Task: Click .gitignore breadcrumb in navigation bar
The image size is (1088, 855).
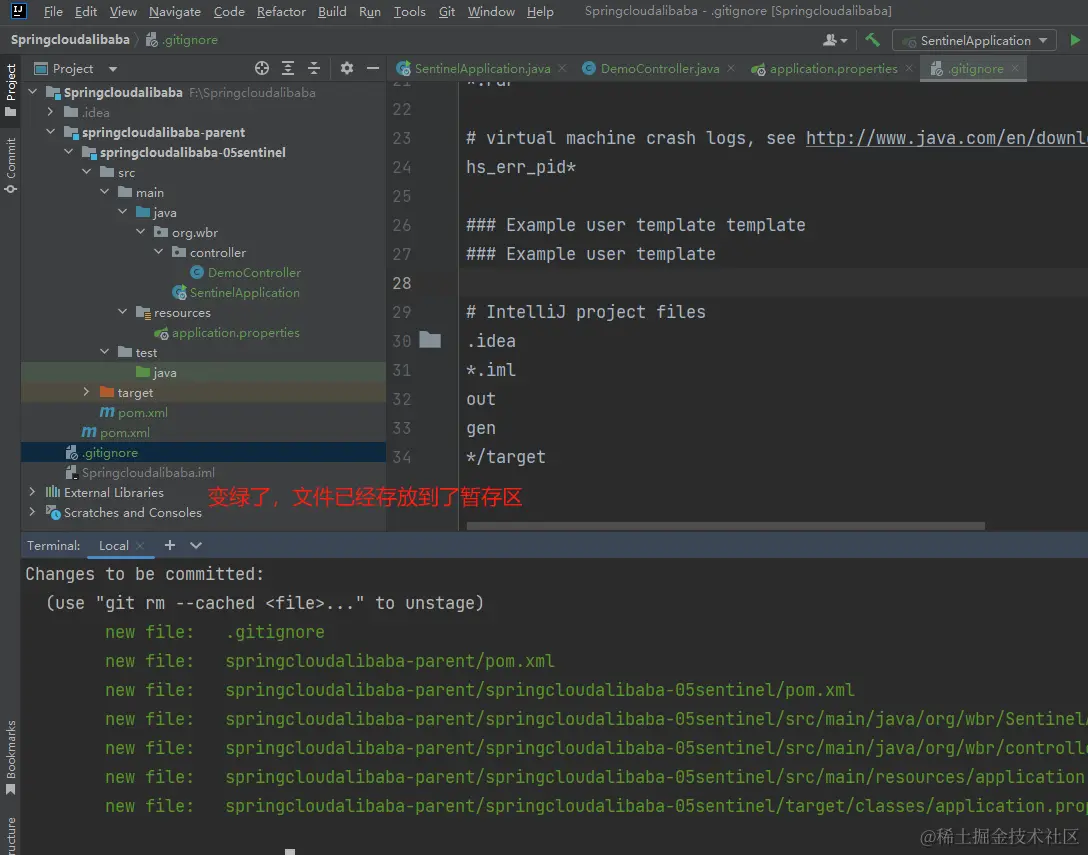Action: click(x=182, y=40)
